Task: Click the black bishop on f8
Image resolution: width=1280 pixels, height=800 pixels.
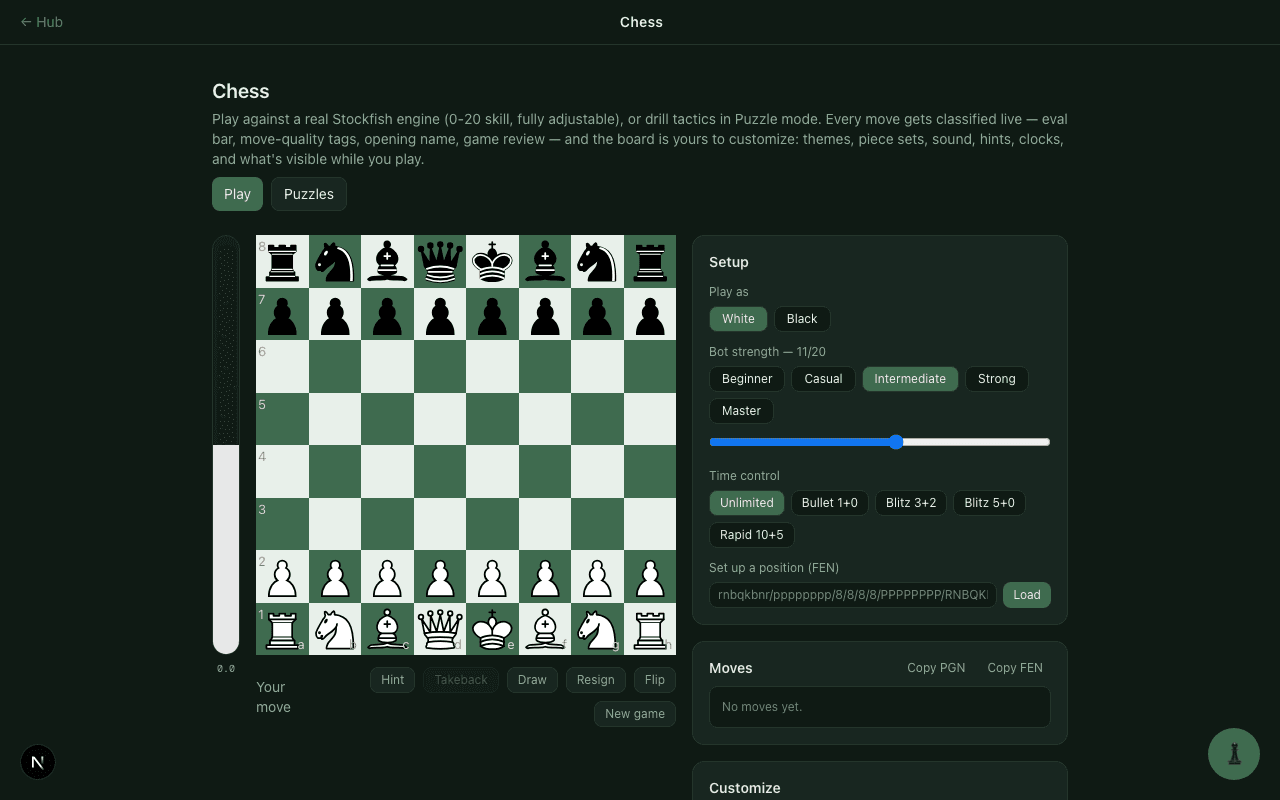Action: 545,261
